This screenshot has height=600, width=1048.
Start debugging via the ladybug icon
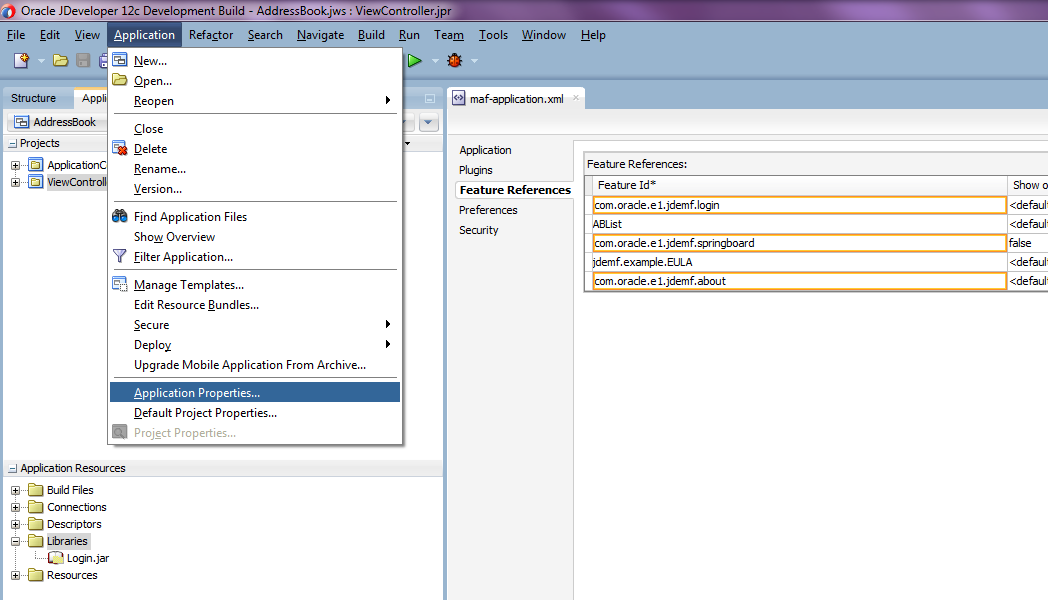pyautogui.click(x=453, y=60)
